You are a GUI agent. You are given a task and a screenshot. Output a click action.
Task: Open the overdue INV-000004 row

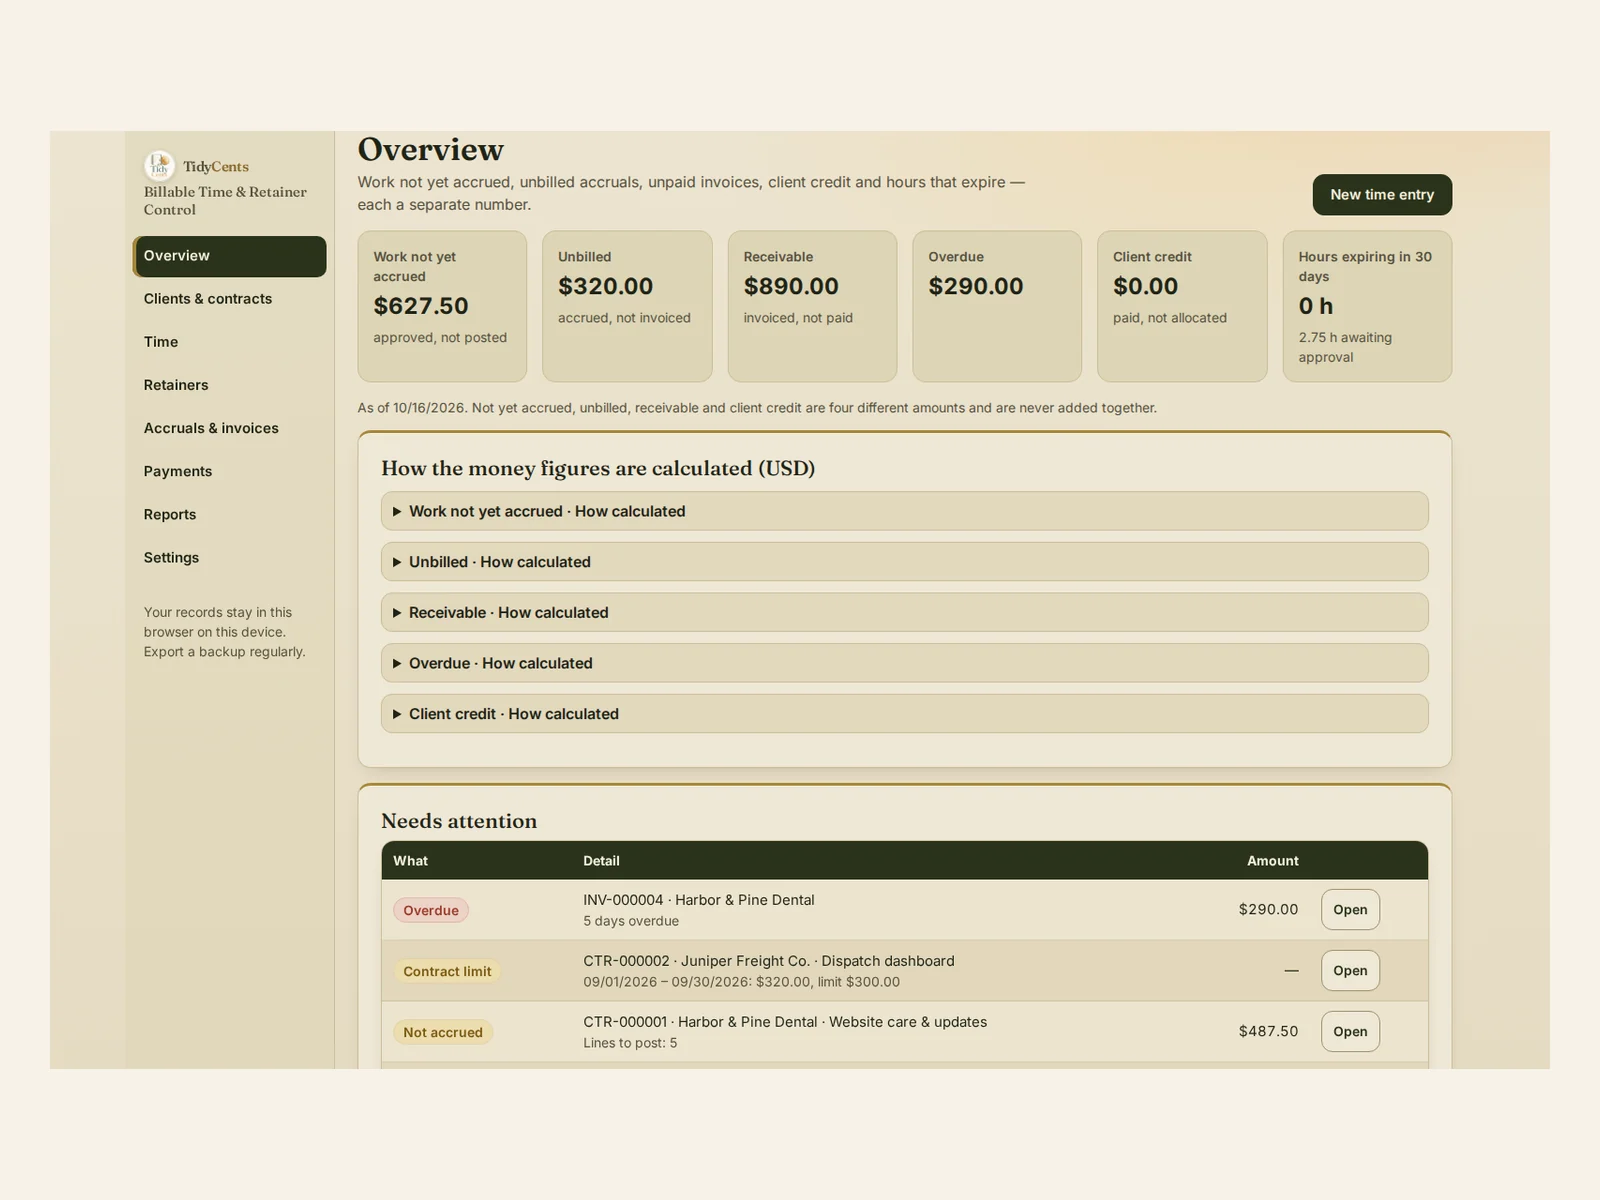click(x=1350, y=910)
